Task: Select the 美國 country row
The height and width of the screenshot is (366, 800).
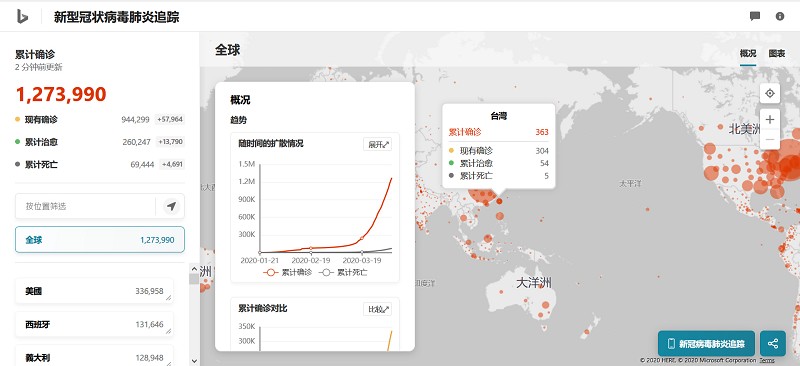Action: (94, 291)
